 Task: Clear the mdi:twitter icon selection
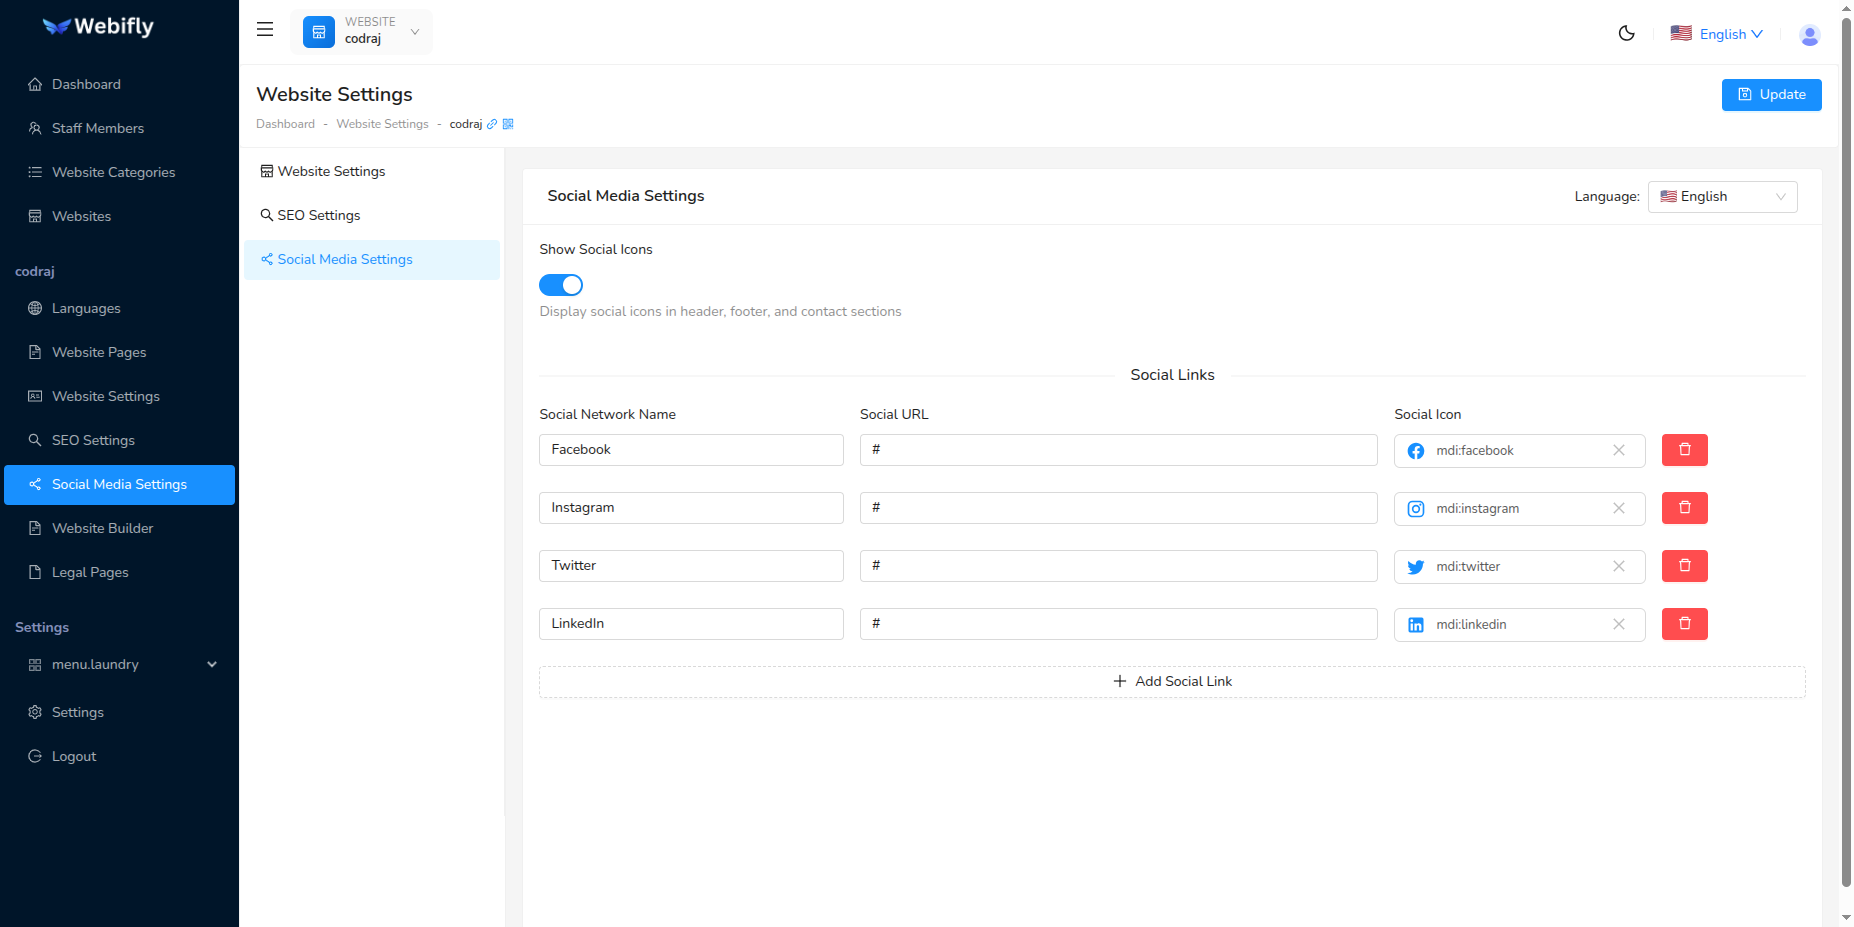pos(1618,566)
